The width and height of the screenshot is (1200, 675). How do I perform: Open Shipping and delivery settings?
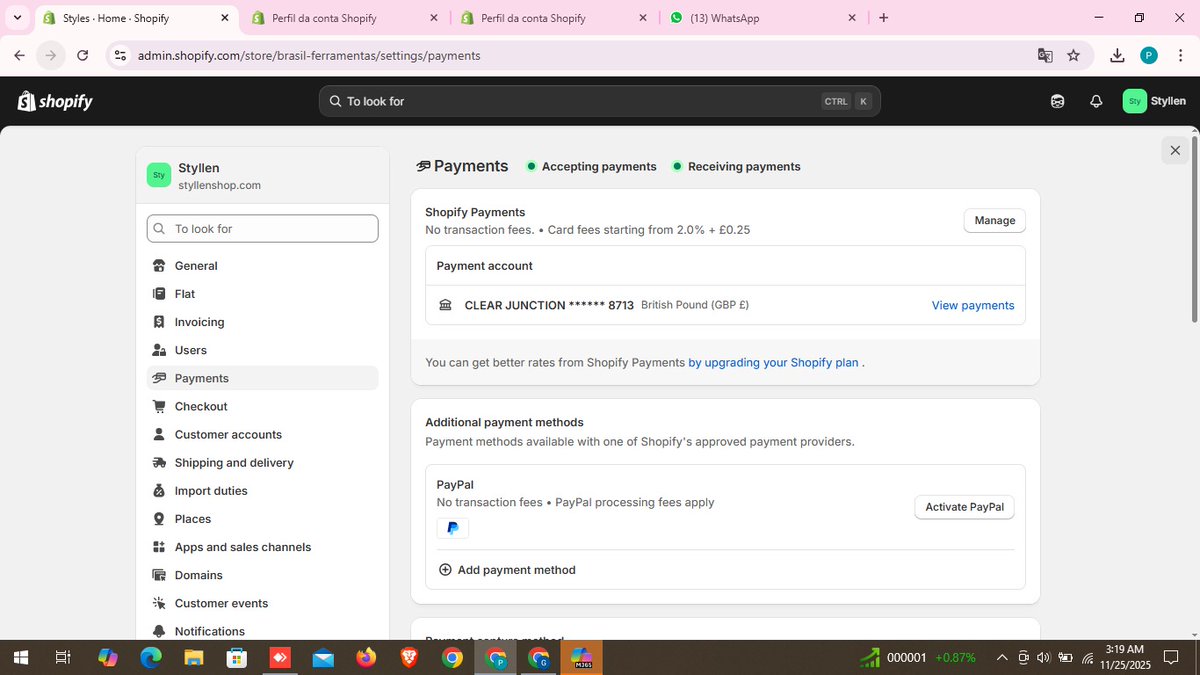click(262, 463)
